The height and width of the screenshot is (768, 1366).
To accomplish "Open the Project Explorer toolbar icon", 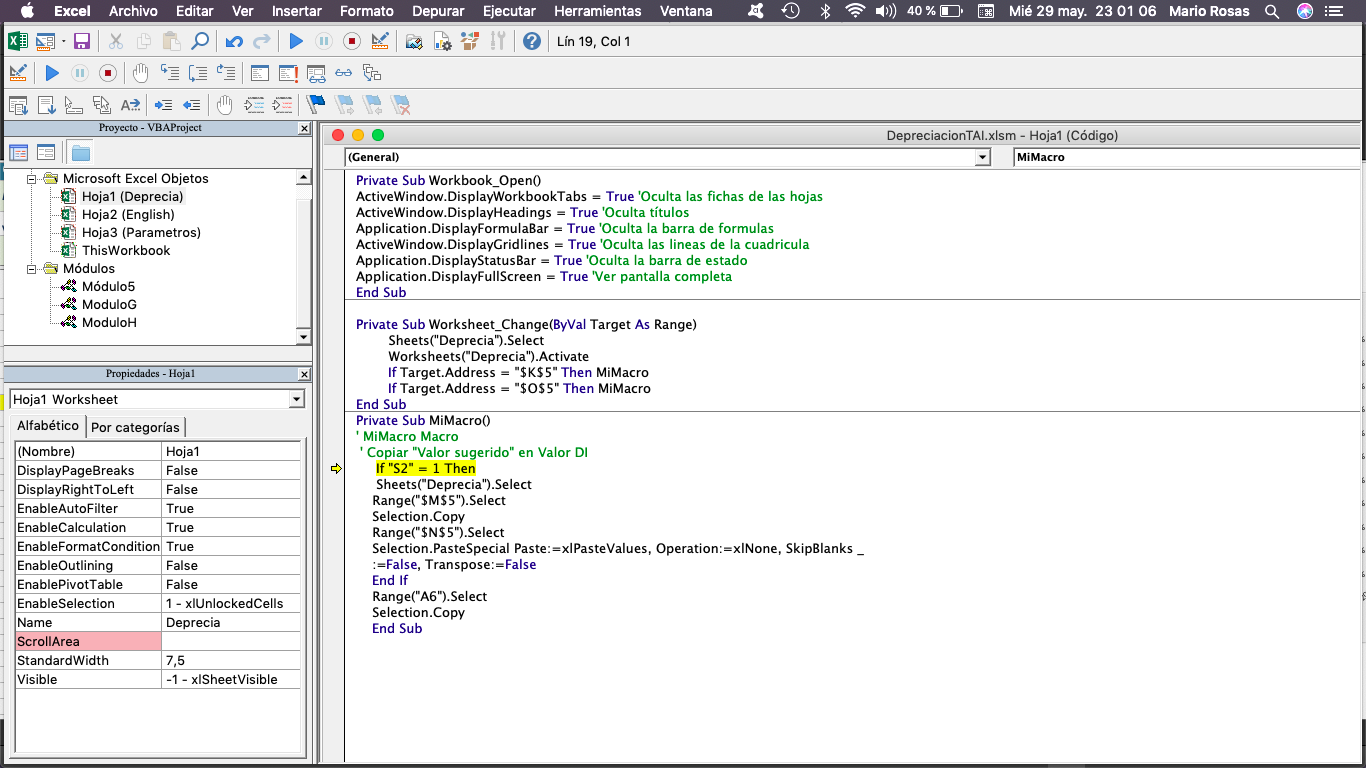I will click(414, 41).
